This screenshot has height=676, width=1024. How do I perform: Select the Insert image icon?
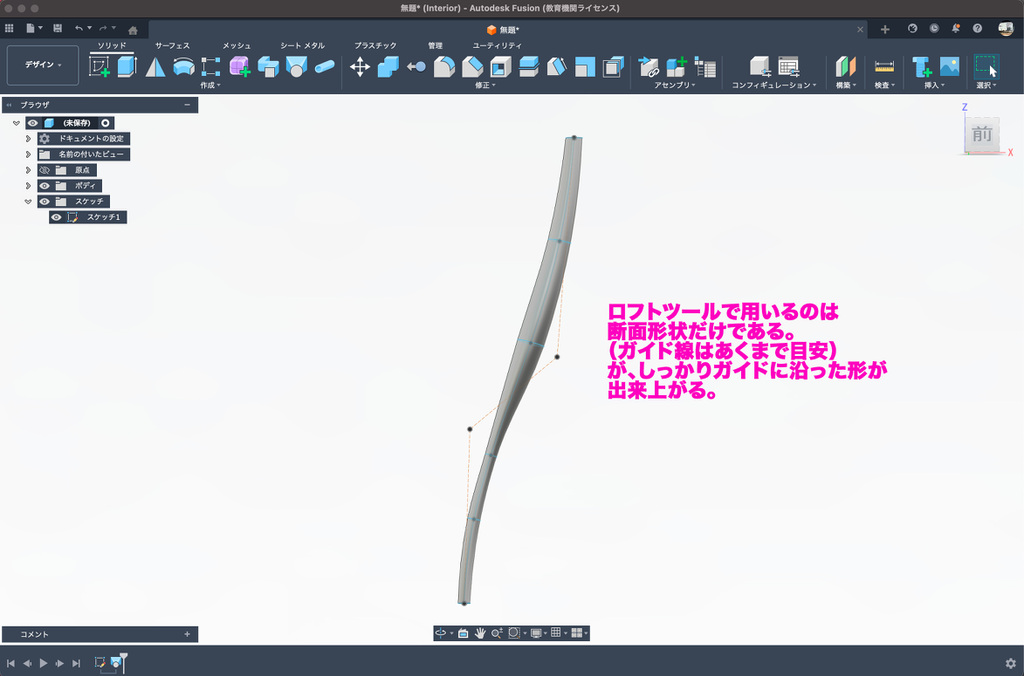click(x=949, y=67)
